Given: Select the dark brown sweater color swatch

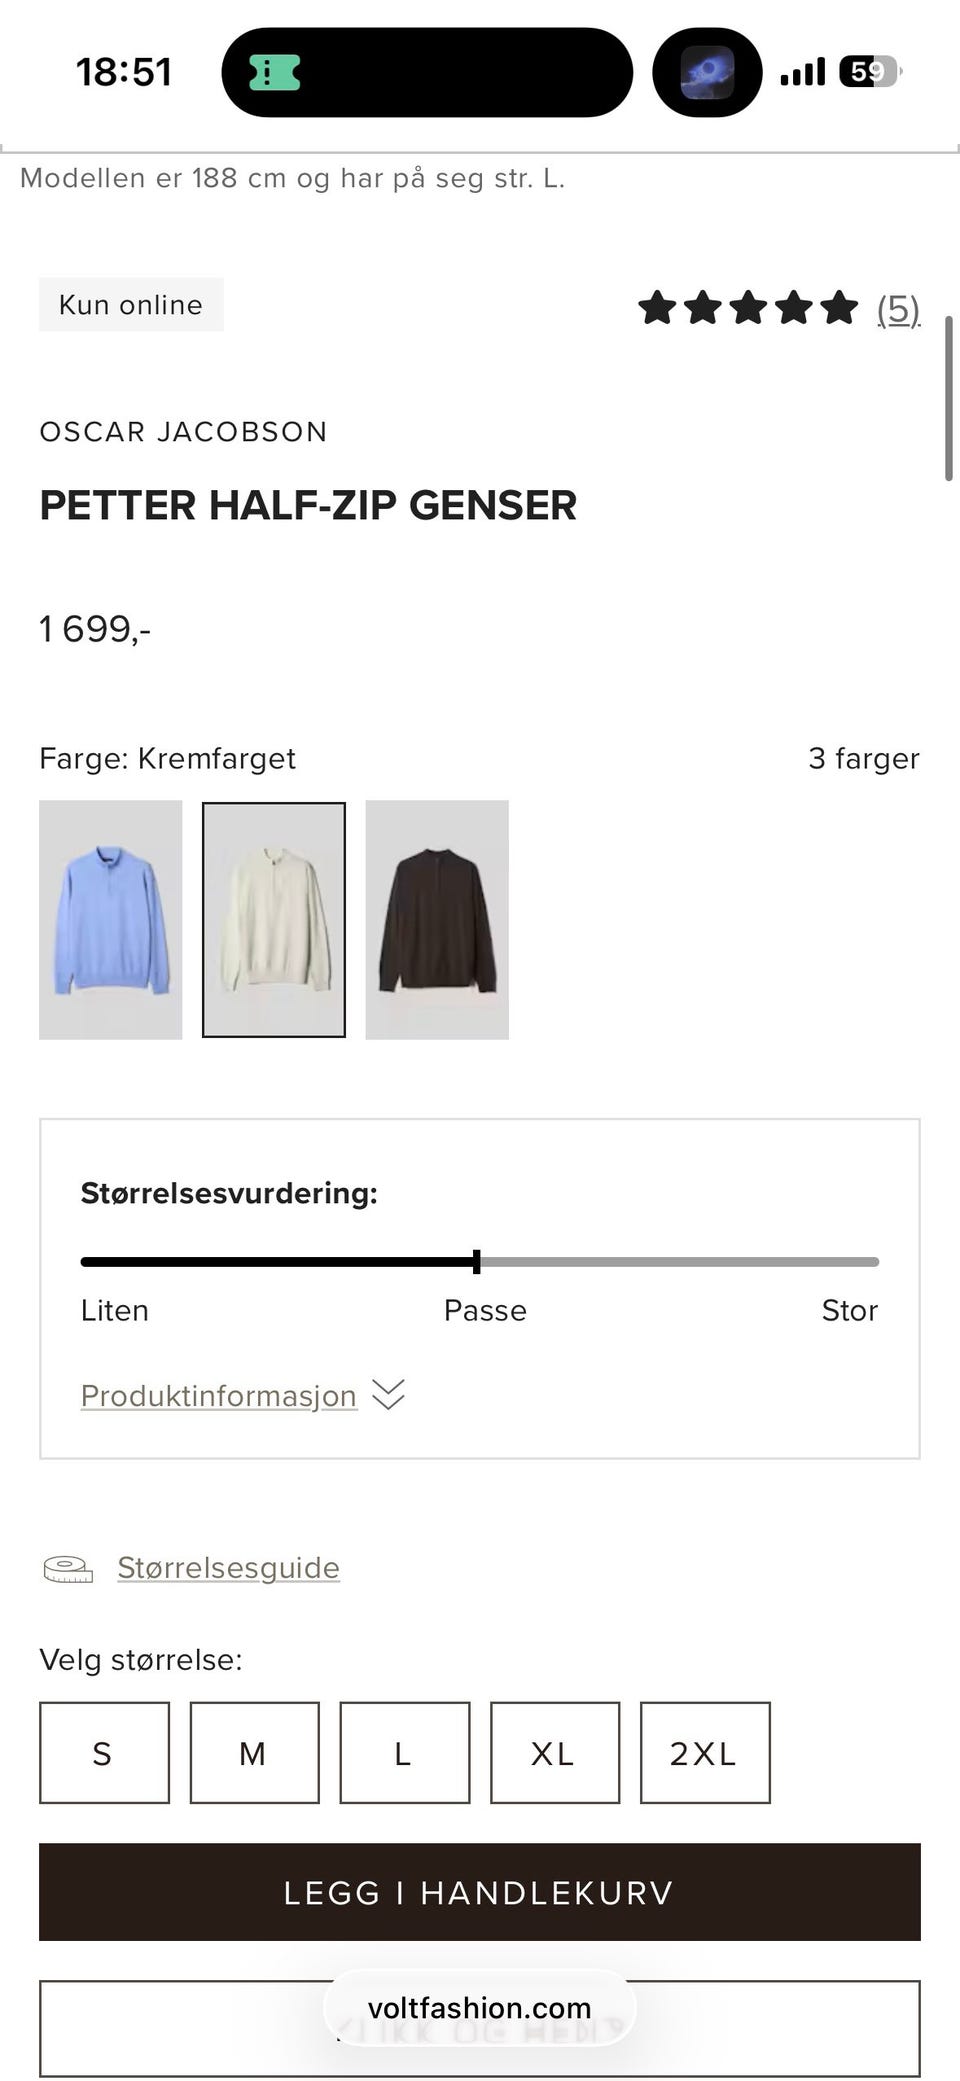Looking at the screenshot, I should point(437,920).
